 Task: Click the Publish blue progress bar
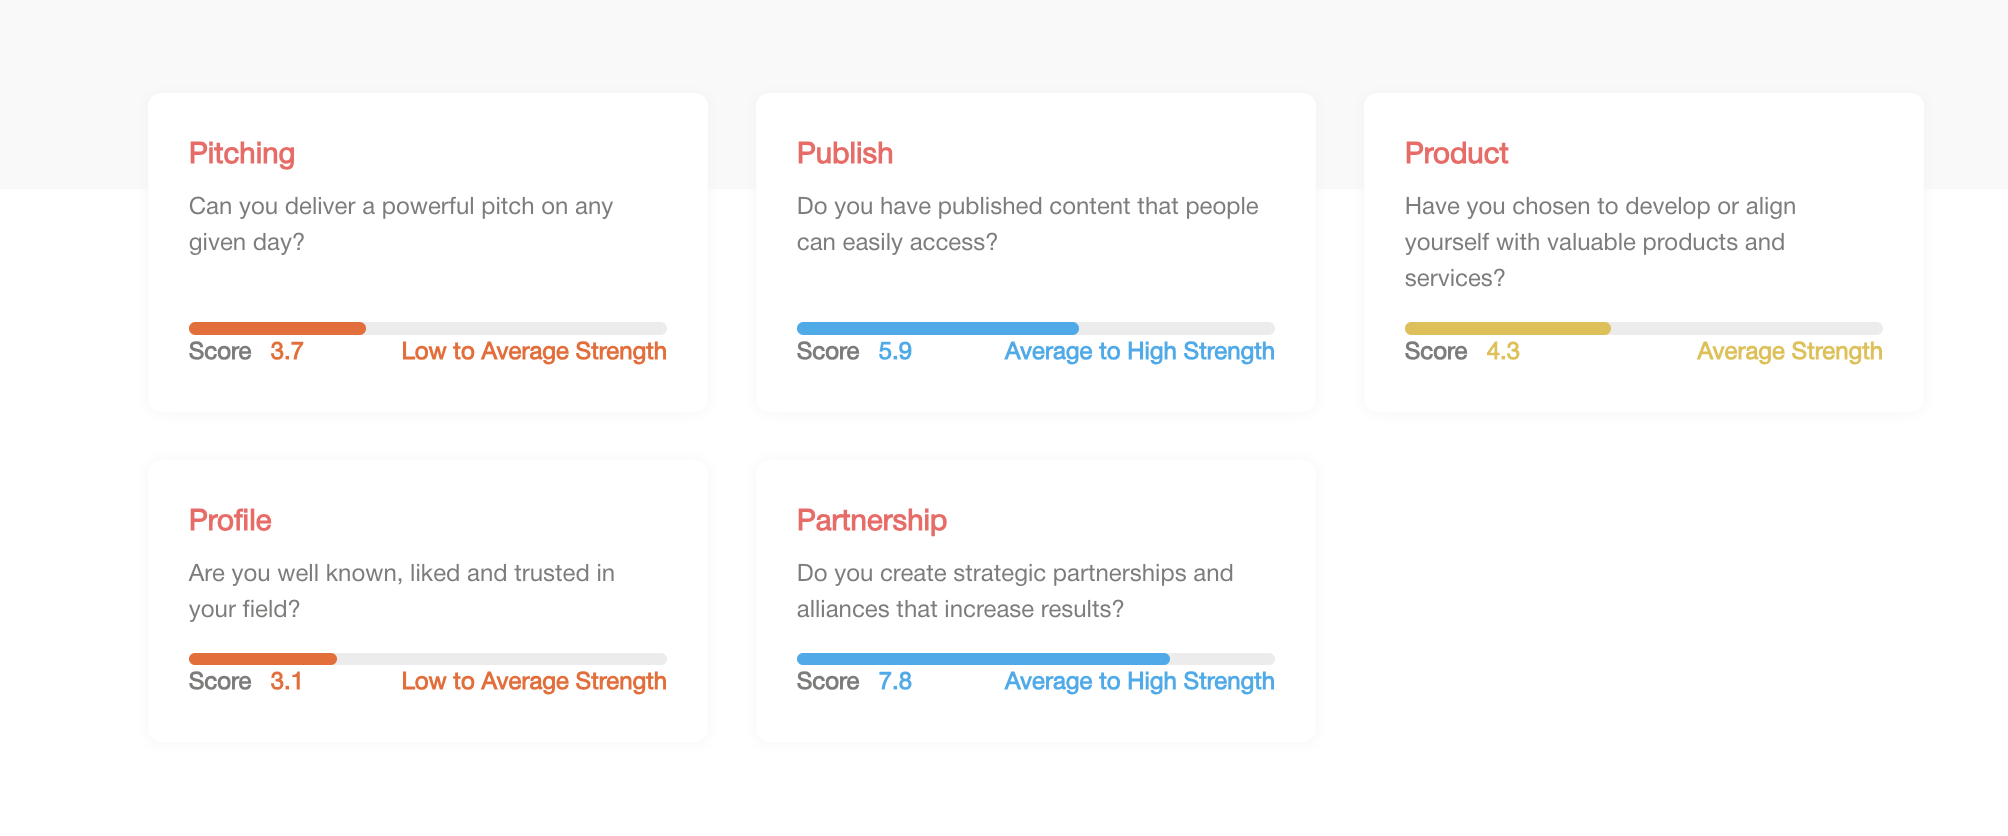pos(937,328)
